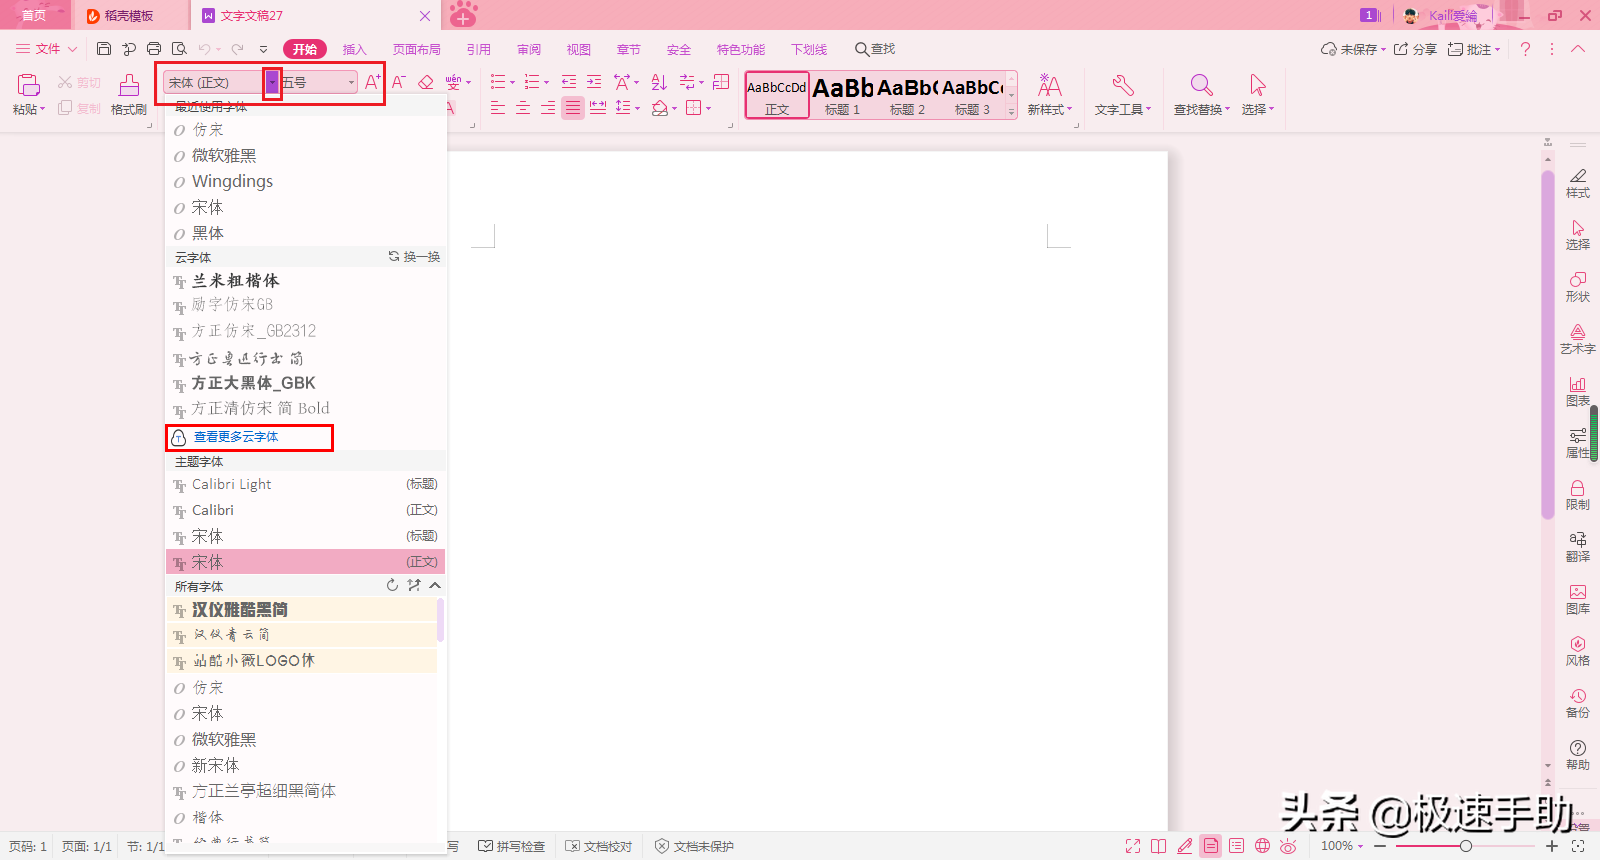
Task: Click the center align icon
Action: point(523,108)
